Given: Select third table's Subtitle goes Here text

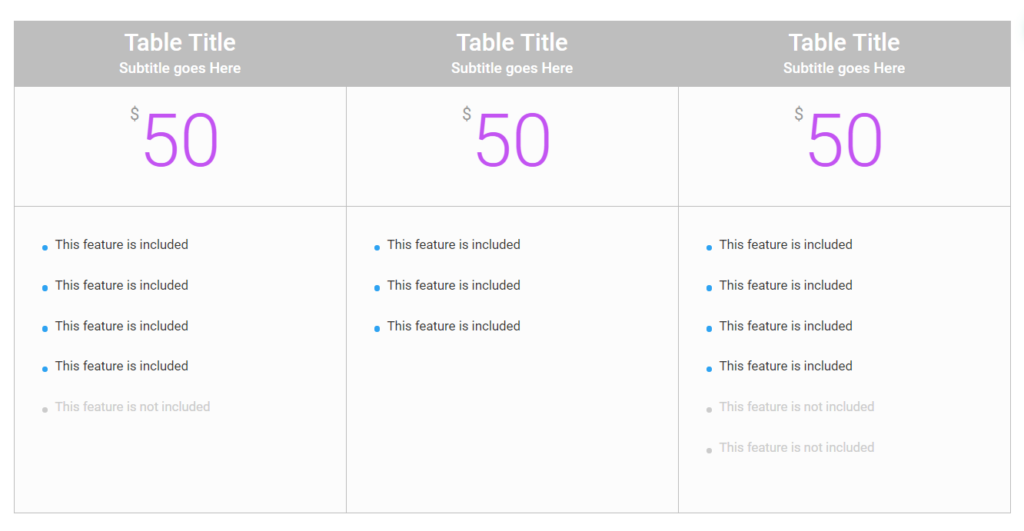Looking at the screenshot, I should (844, 68).
